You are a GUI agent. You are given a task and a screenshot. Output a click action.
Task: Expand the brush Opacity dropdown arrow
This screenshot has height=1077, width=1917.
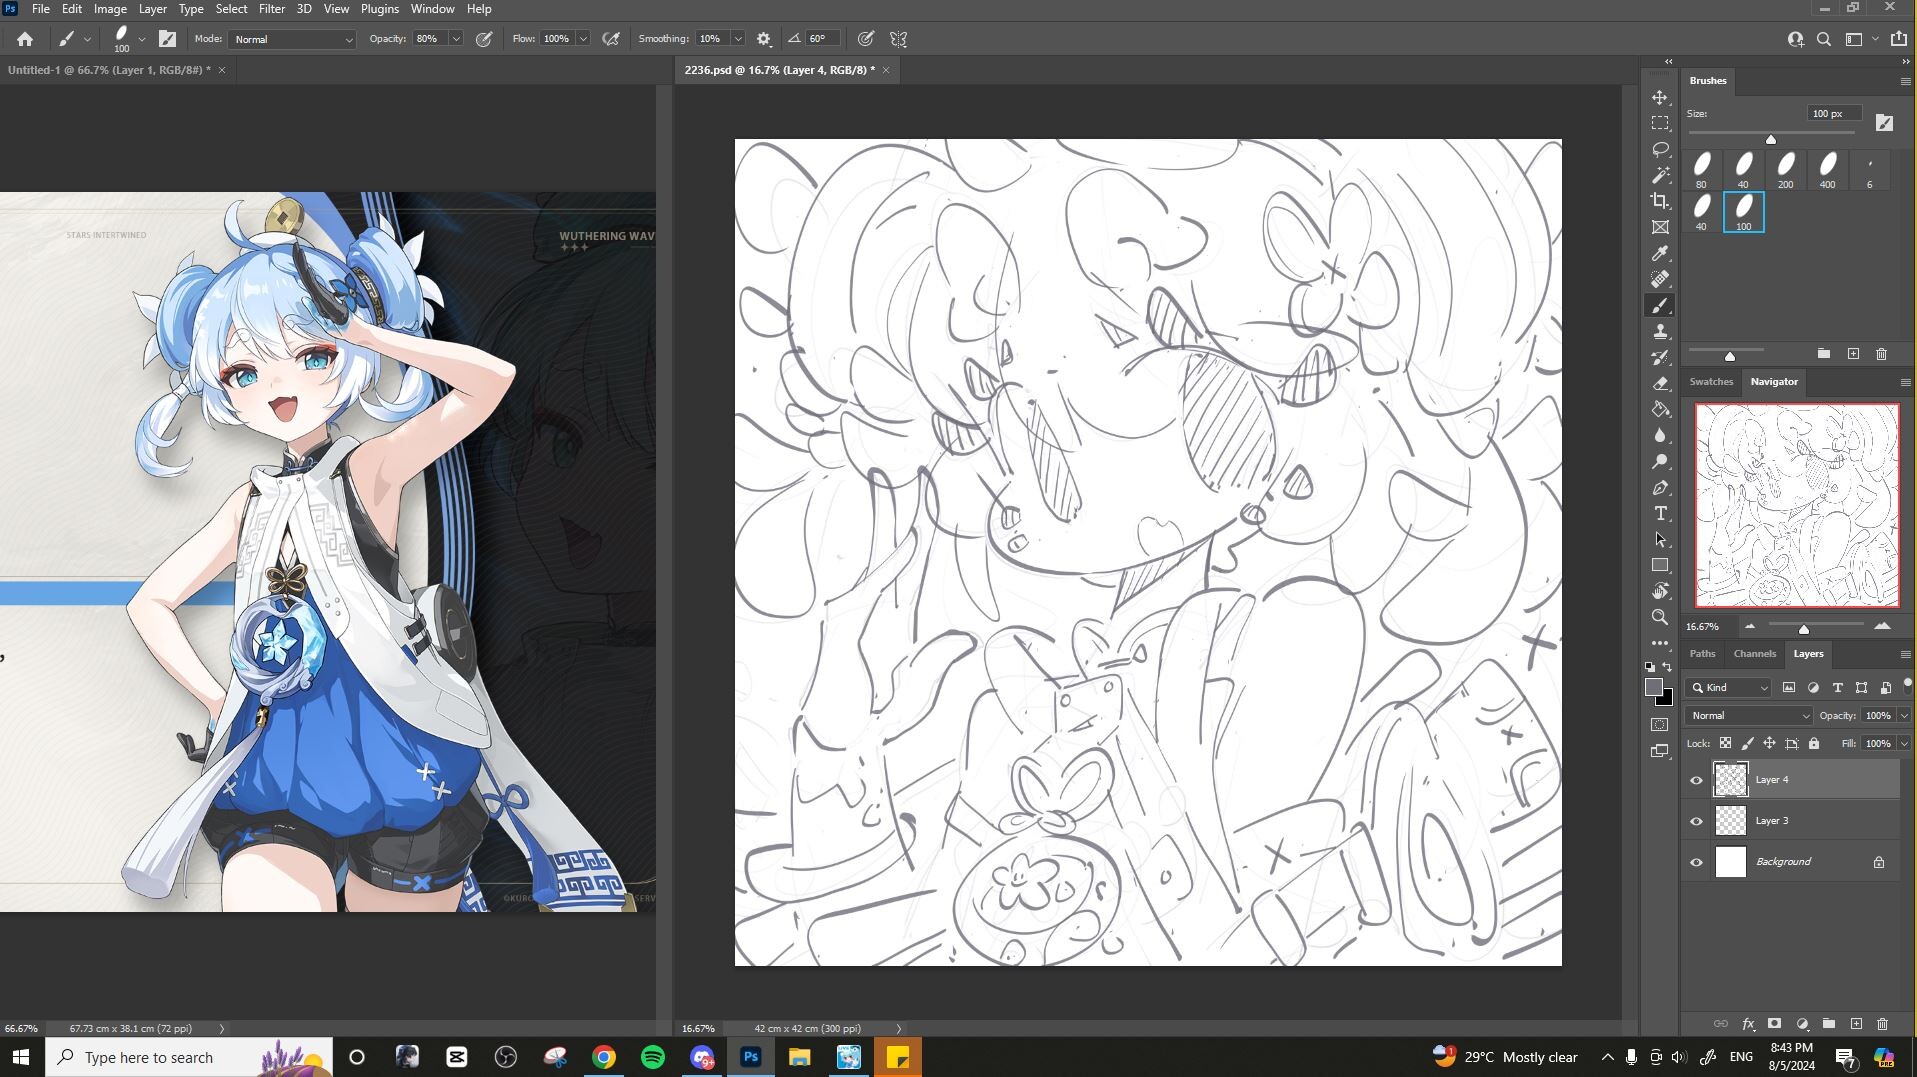click(x=456, y=39)
